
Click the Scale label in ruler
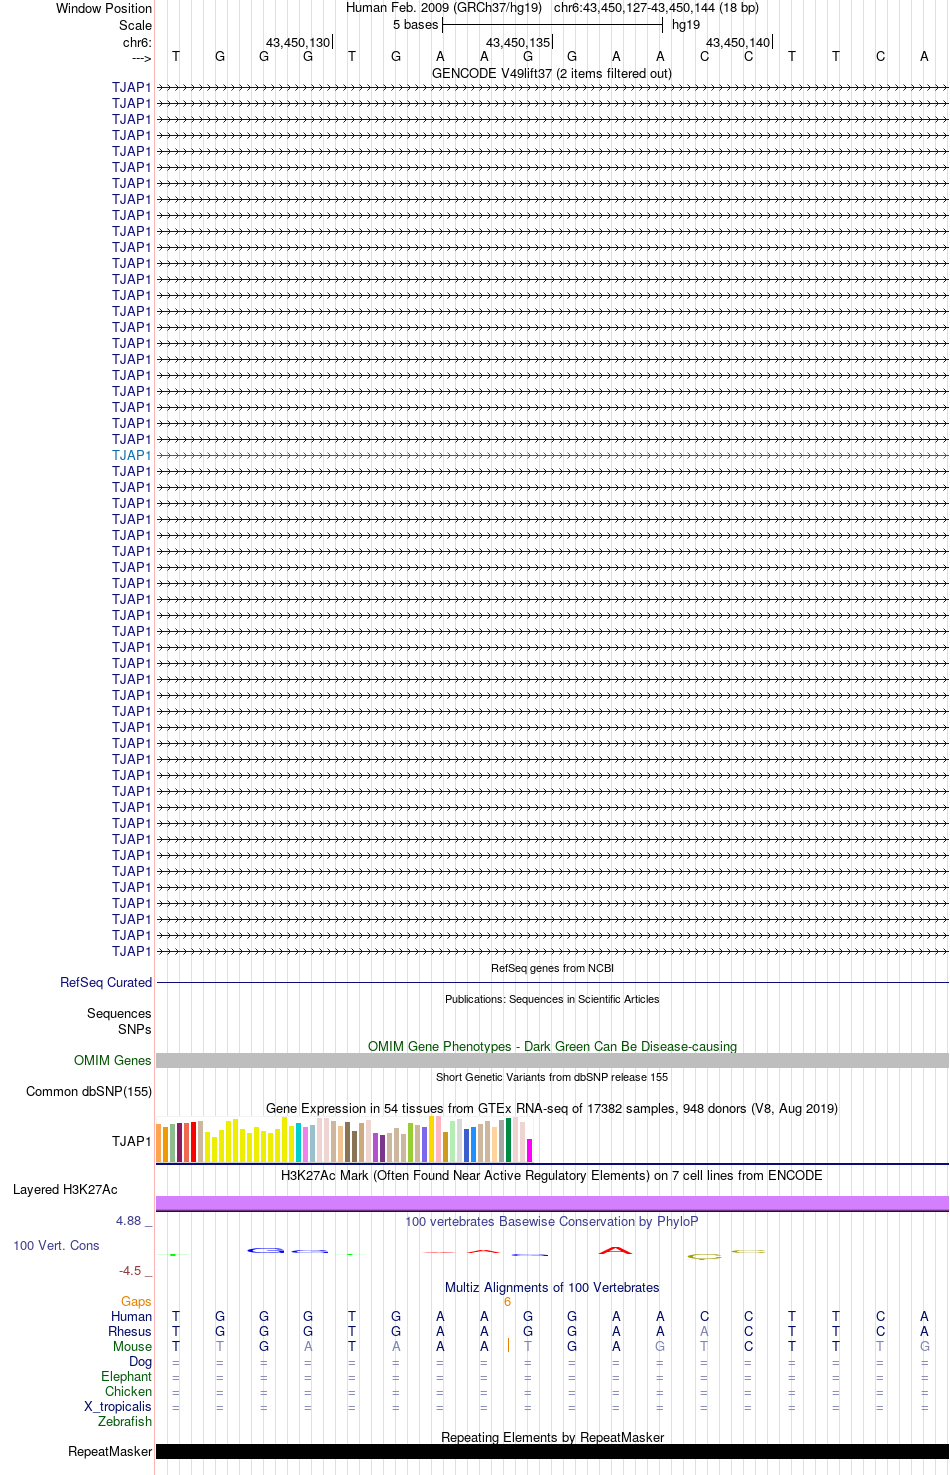[x=136, y=25]
